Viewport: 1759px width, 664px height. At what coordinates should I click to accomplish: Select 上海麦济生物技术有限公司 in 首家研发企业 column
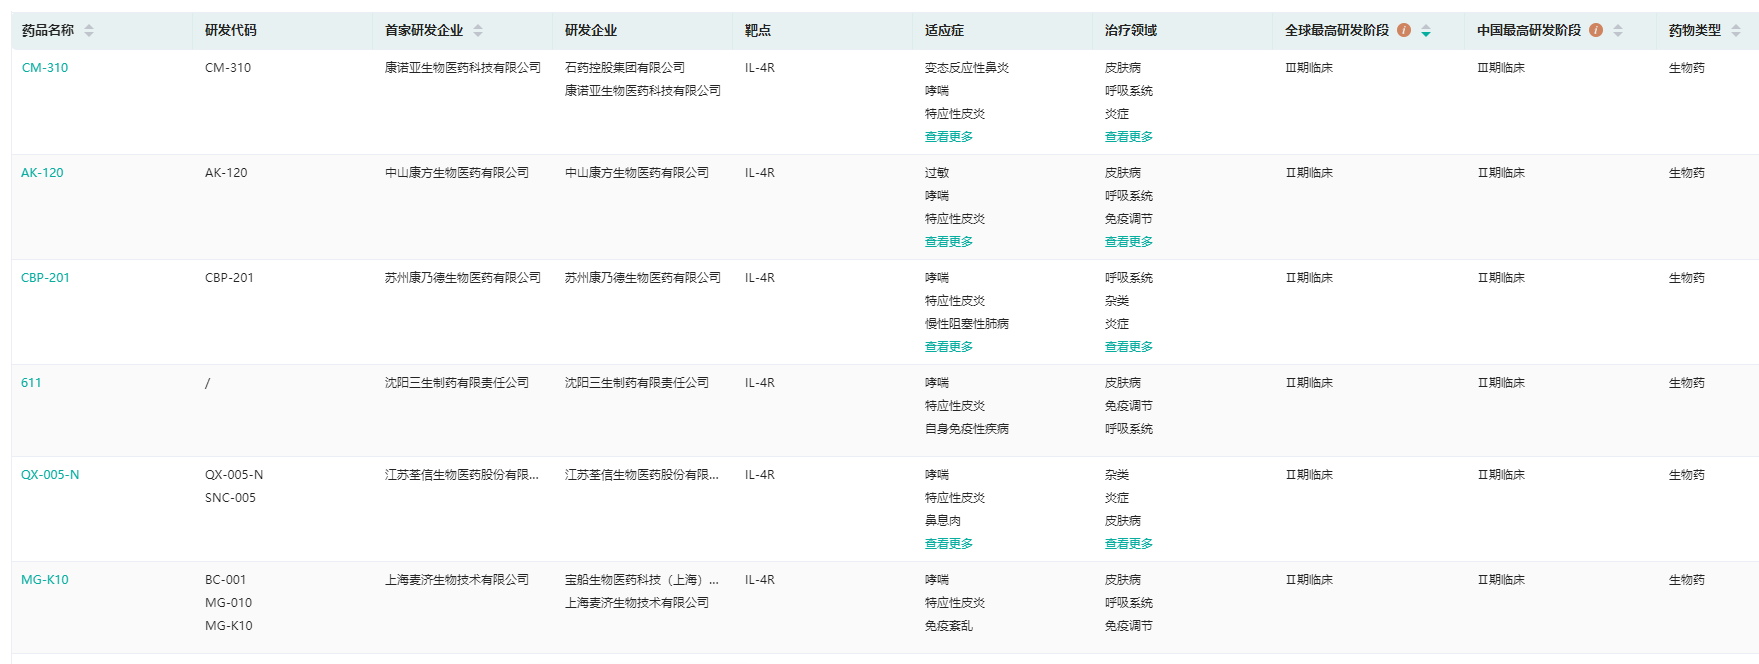pos(457,580)
